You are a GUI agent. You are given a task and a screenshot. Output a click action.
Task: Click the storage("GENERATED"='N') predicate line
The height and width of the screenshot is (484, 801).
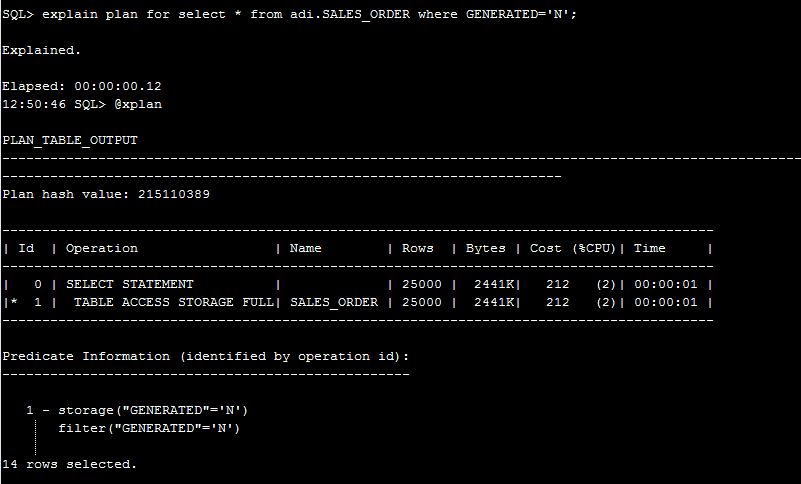coord(152,410)
